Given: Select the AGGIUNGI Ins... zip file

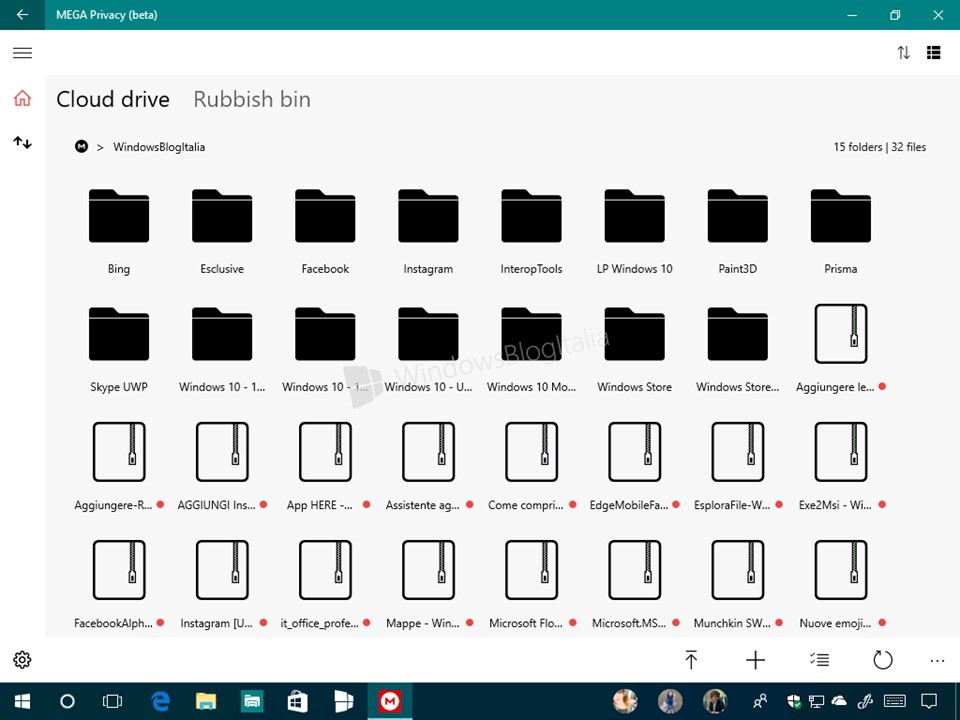Looking at the screenshot, I should 222,468.
